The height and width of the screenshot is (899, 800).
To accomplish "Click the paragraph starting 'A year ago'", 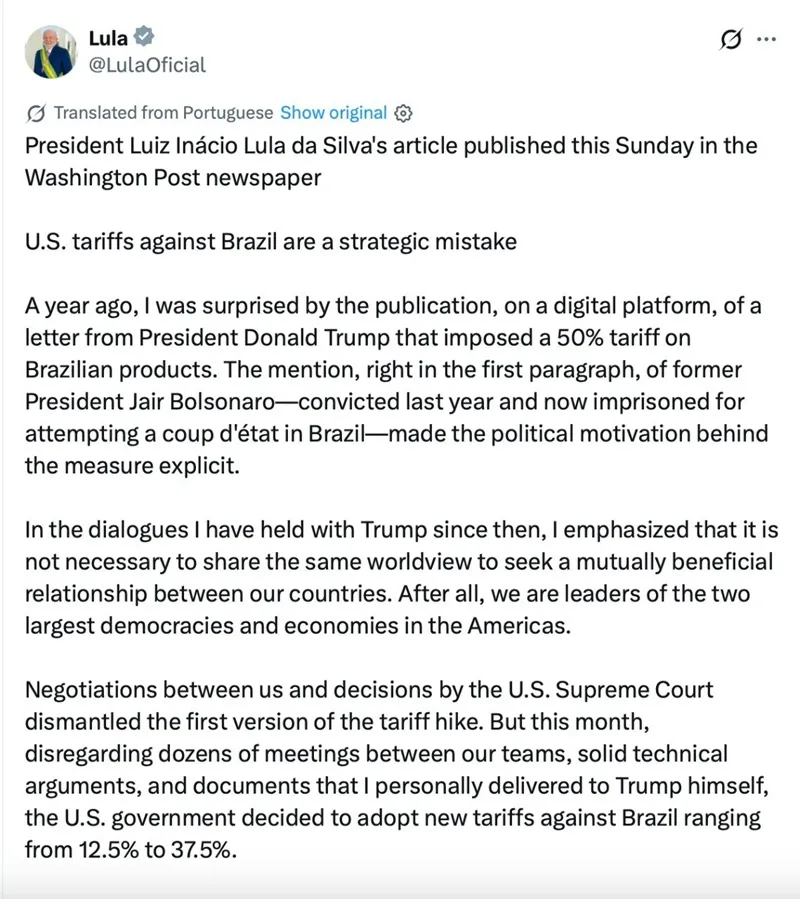I will (396, 385).
